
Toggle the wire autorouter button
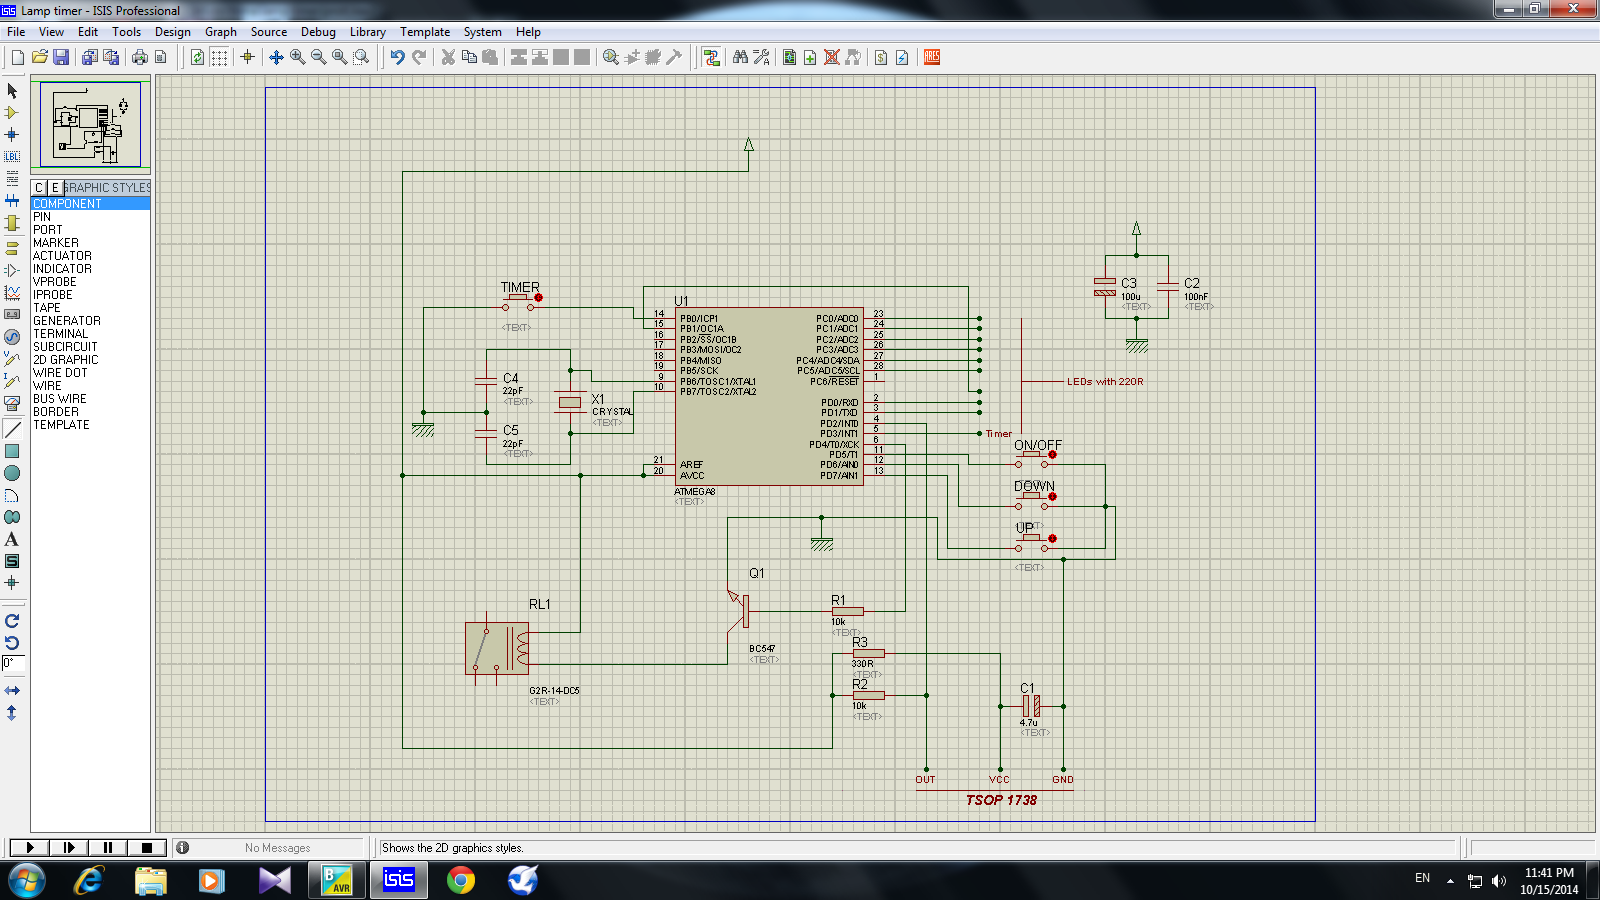pyautogui.click(x=711, y=58)
